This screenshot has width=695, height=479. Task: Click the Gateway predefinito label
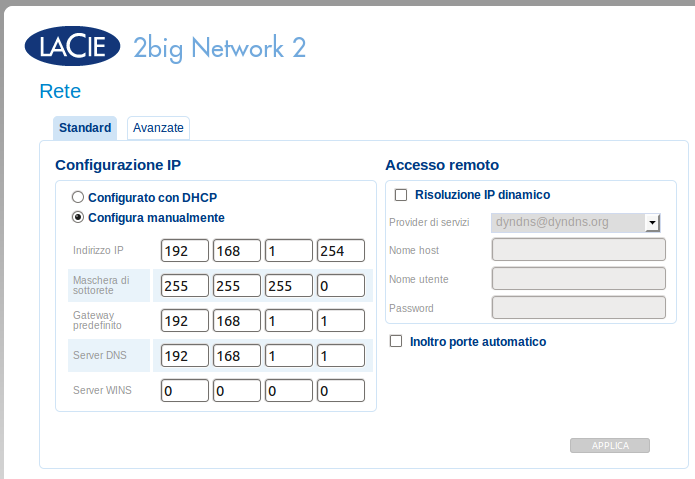(x=97, y=320)
